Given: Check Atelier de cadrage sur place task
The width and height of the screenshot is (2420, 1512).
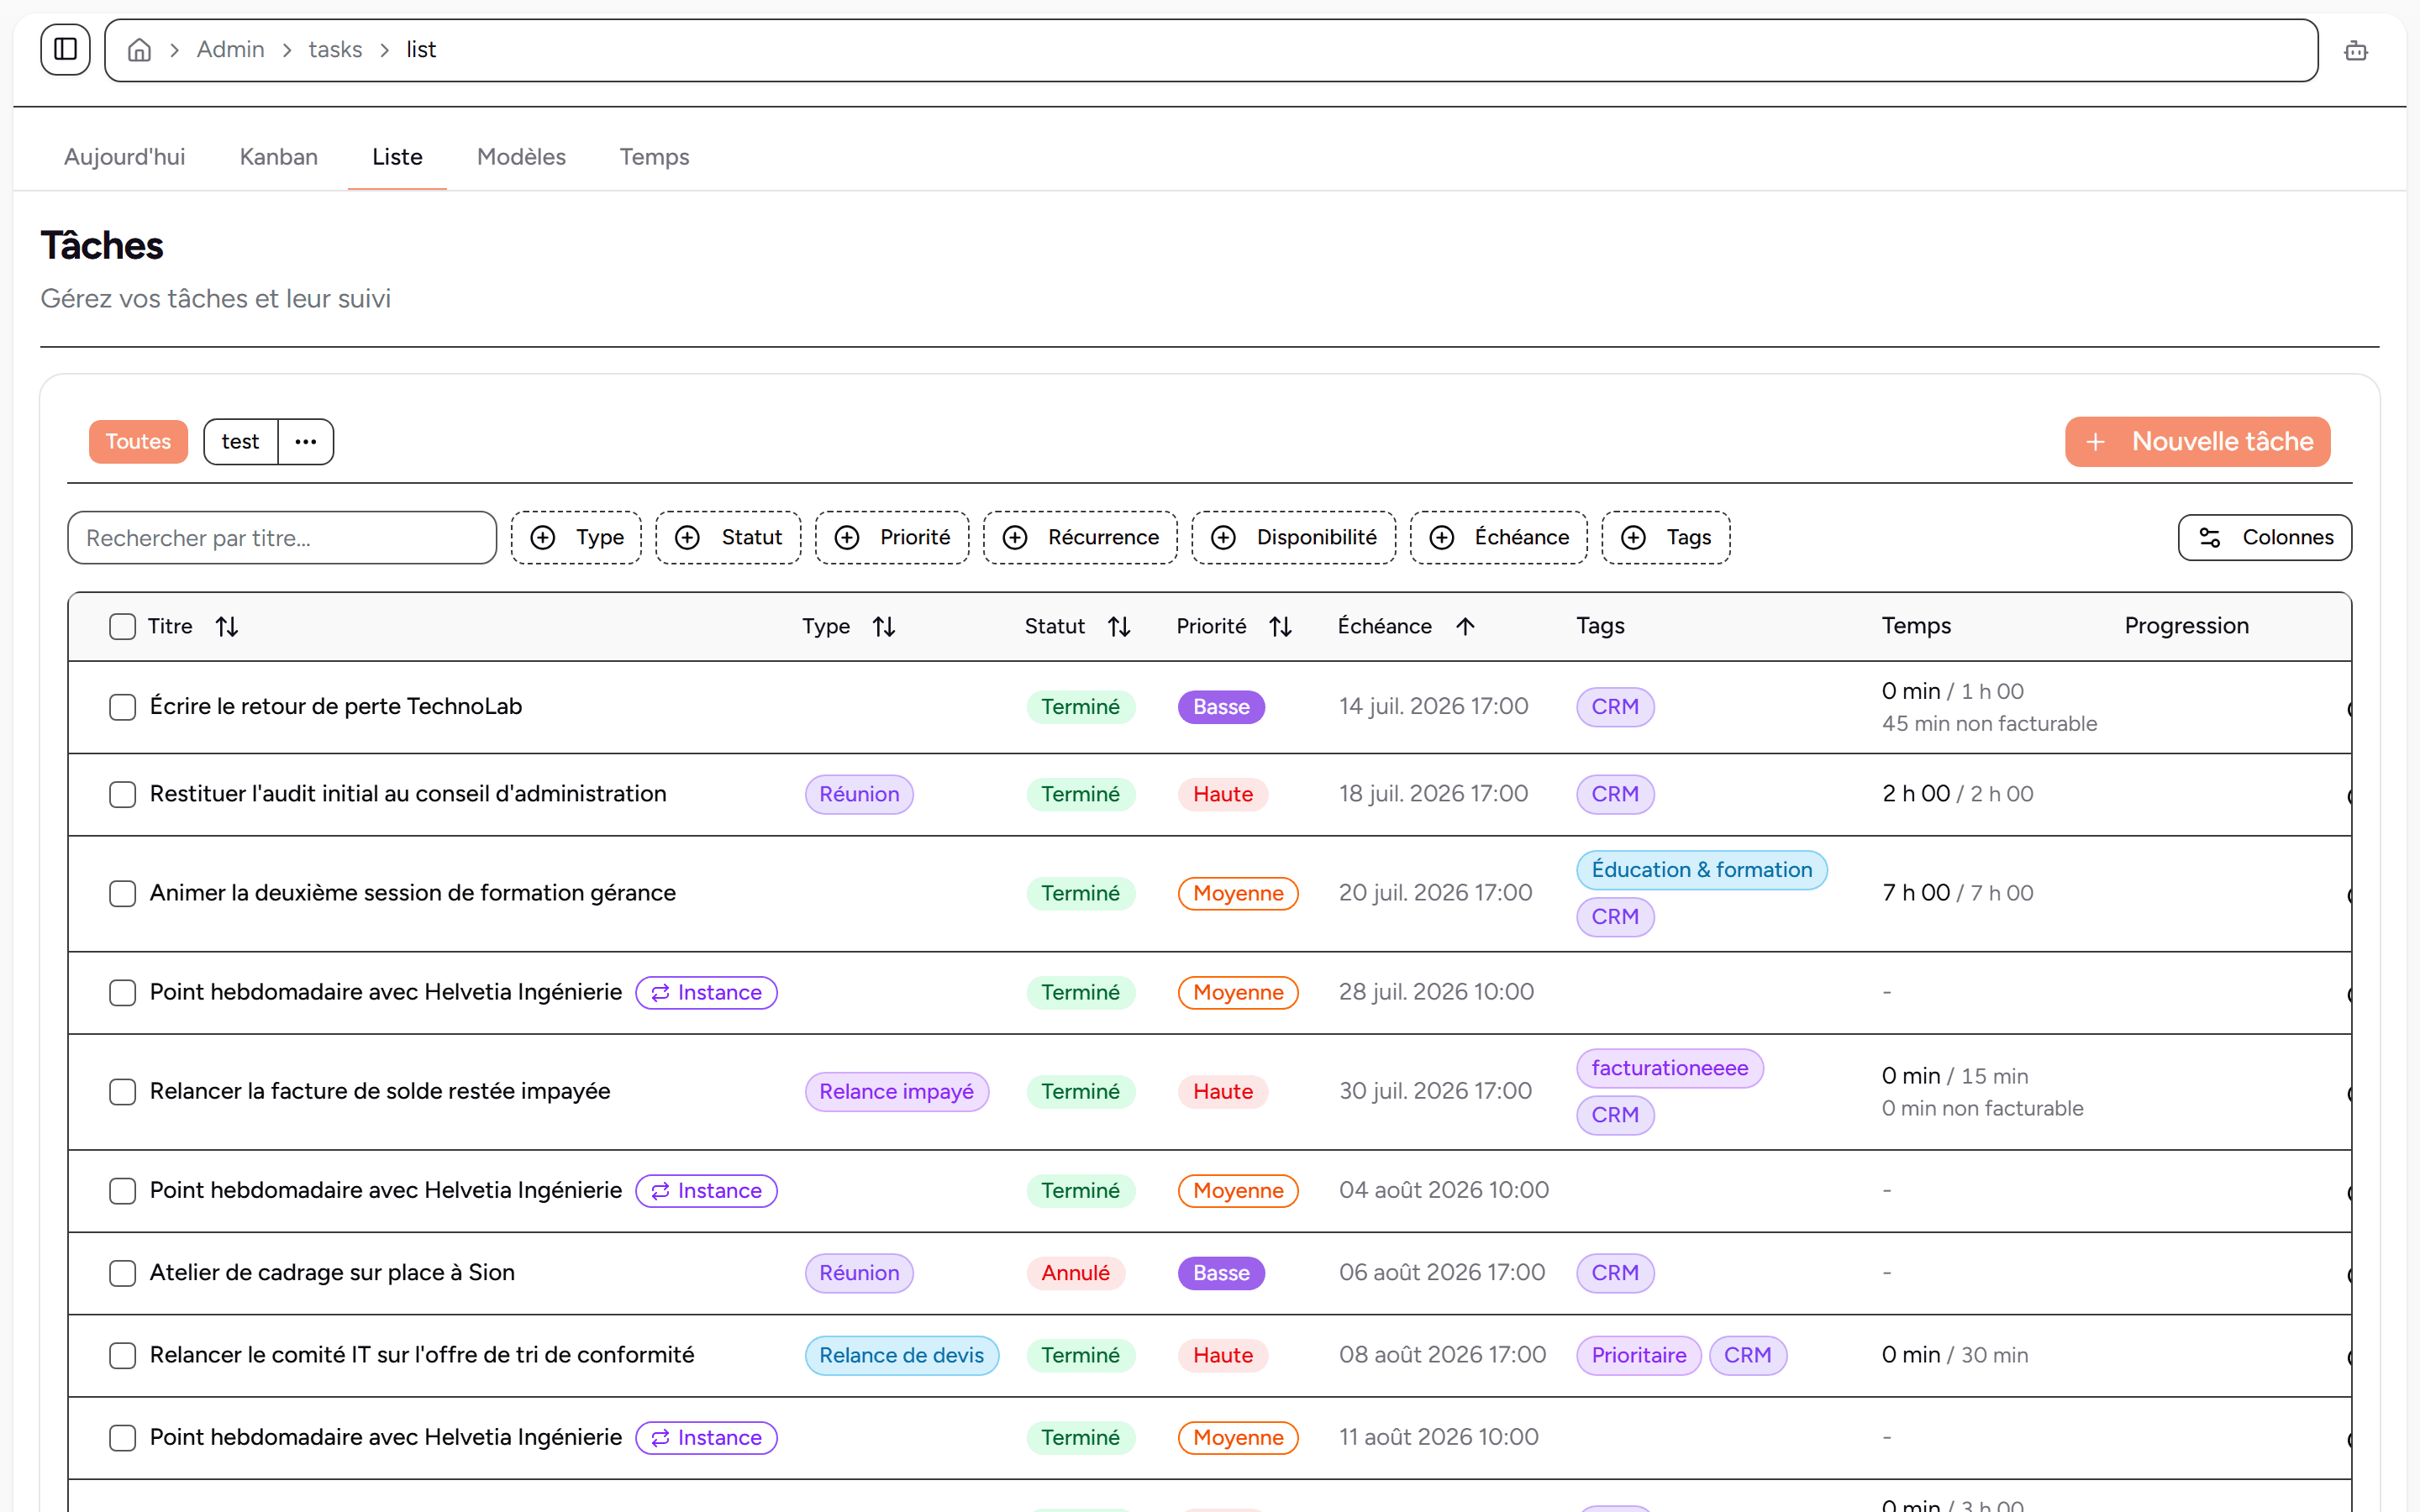Looking at the screenshot, I should click(x=122, y=1274).
